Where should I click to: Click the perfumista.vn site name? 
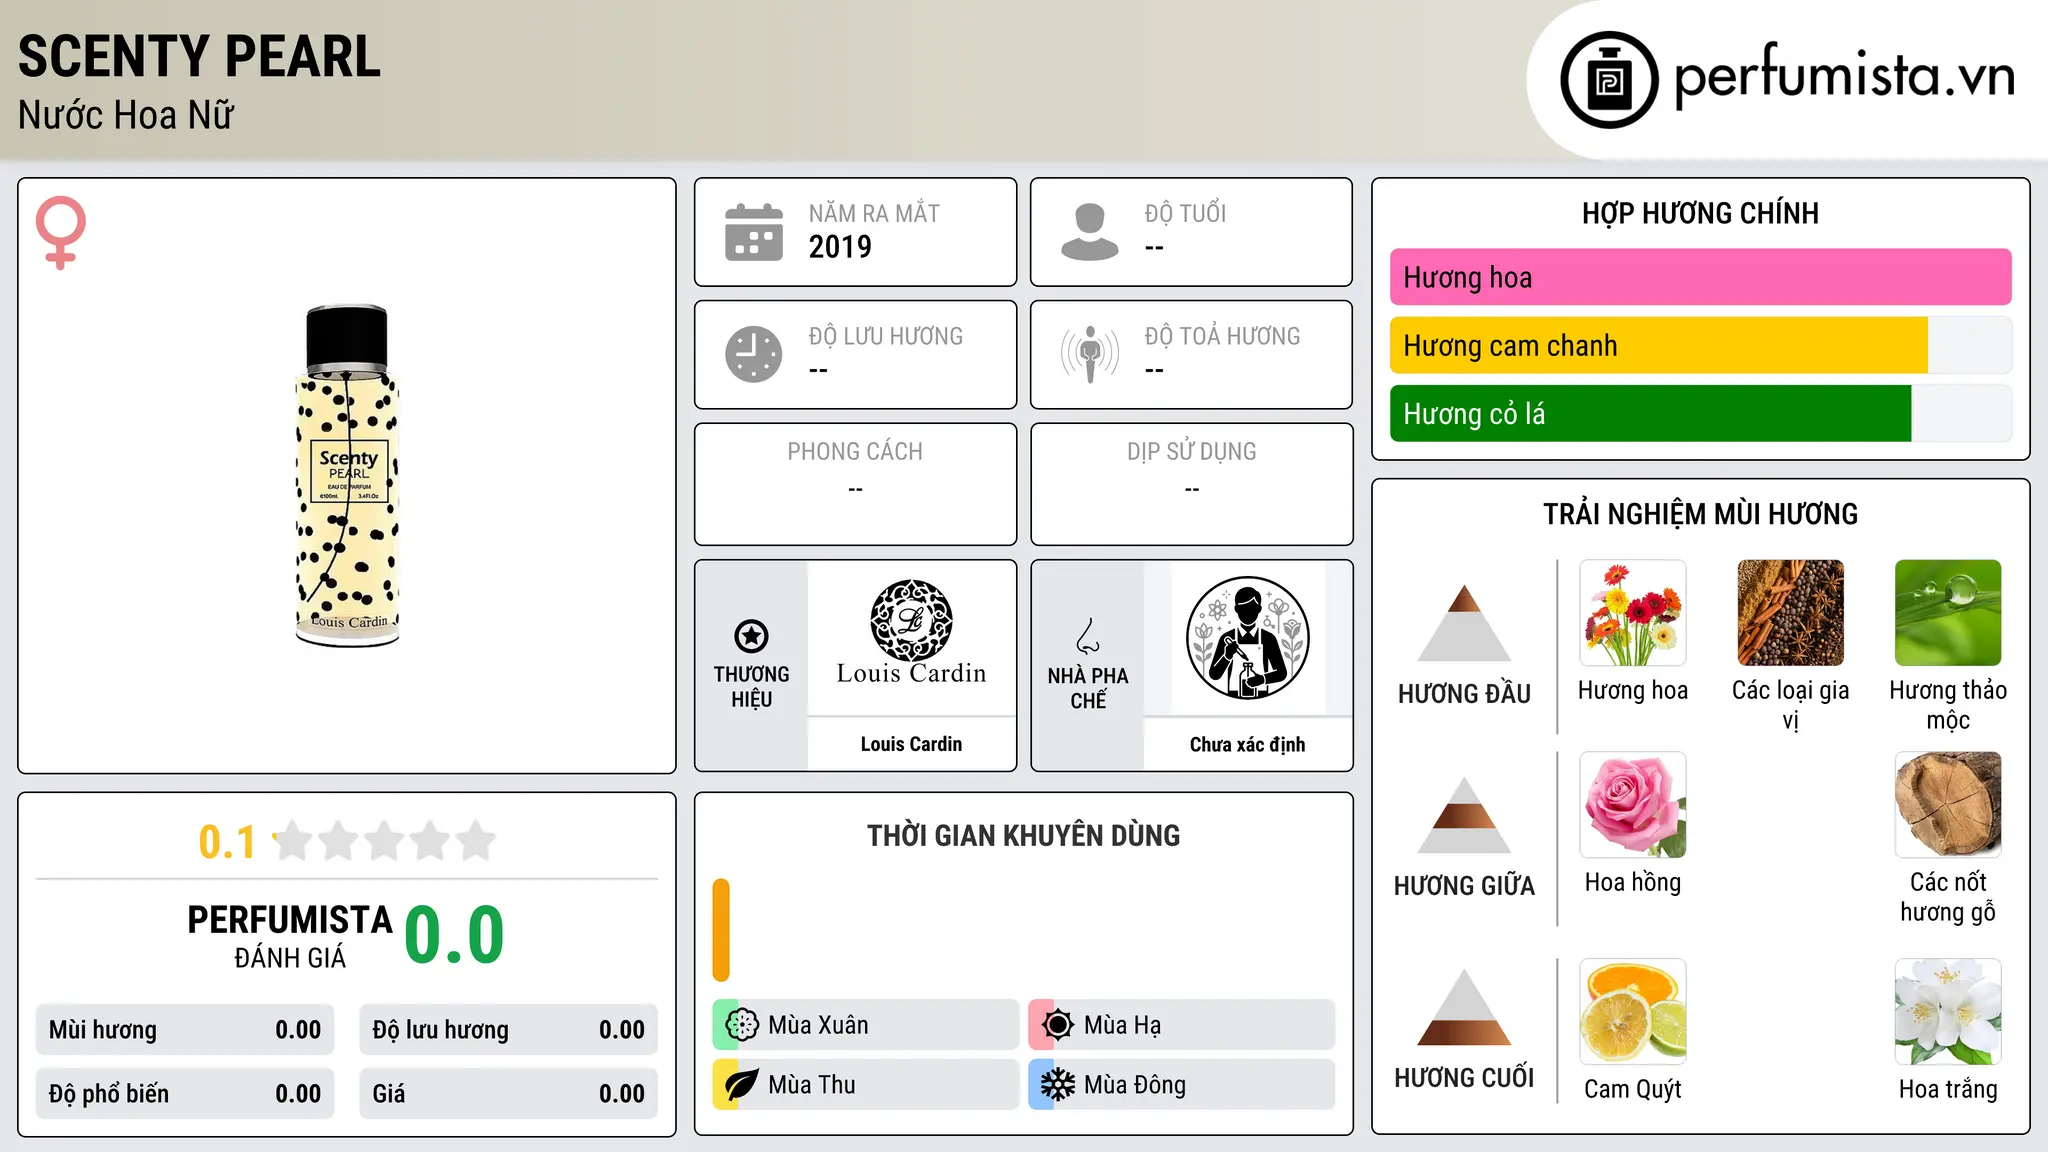pyautogui.click(x=1844, y=76)
